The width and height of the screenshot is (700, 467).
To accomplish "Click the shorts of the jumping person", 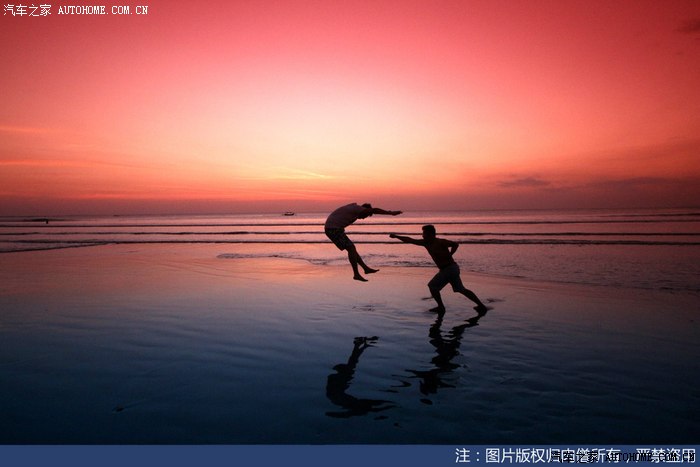I will tap(337, 237).
